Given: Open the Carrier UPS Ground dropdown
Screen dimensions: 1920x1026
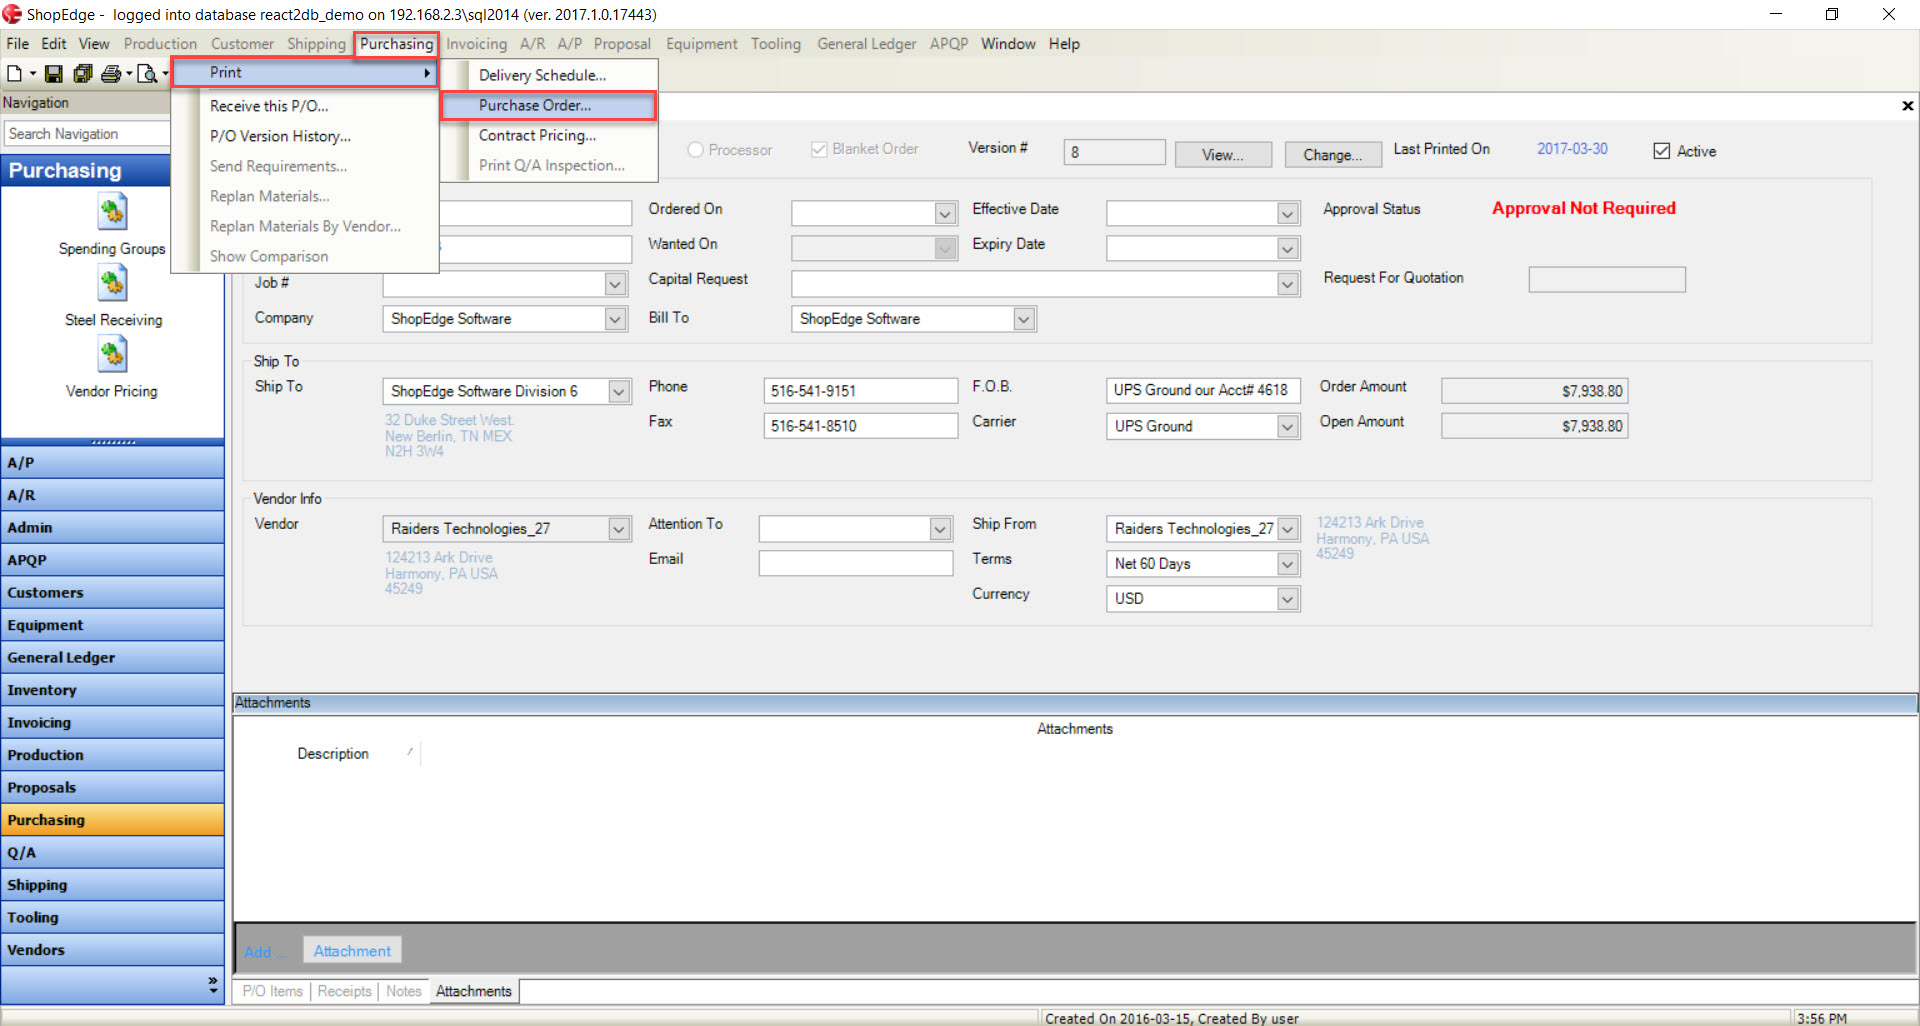Looking at the screenshot, I should (x=1288, y=426).
